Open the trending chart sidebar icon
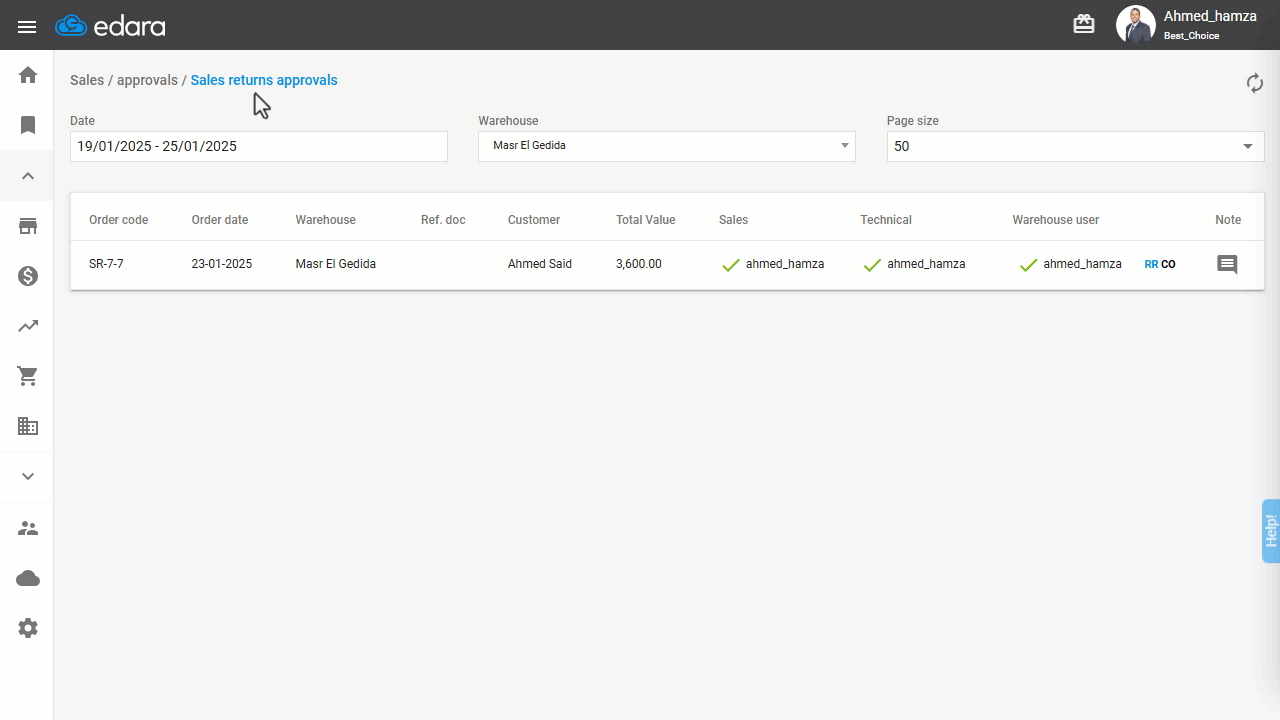 tap(28, 326)
